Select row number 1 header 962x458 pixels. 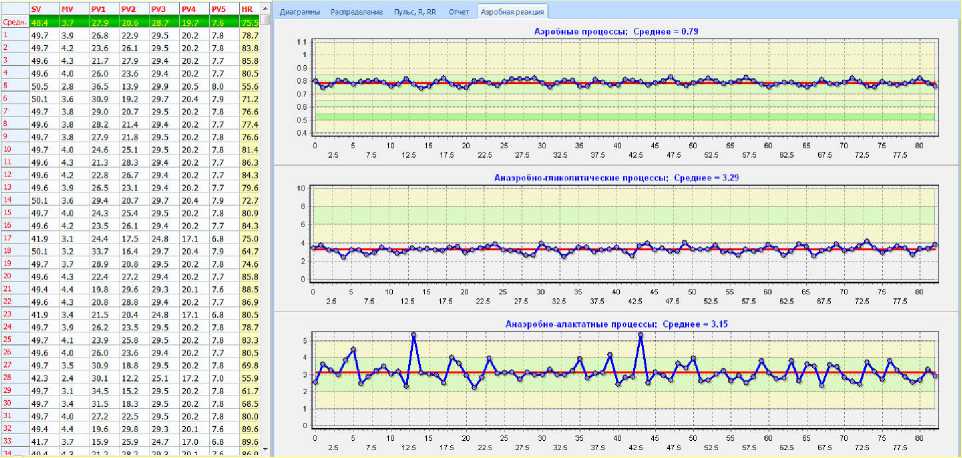point(14,36)
